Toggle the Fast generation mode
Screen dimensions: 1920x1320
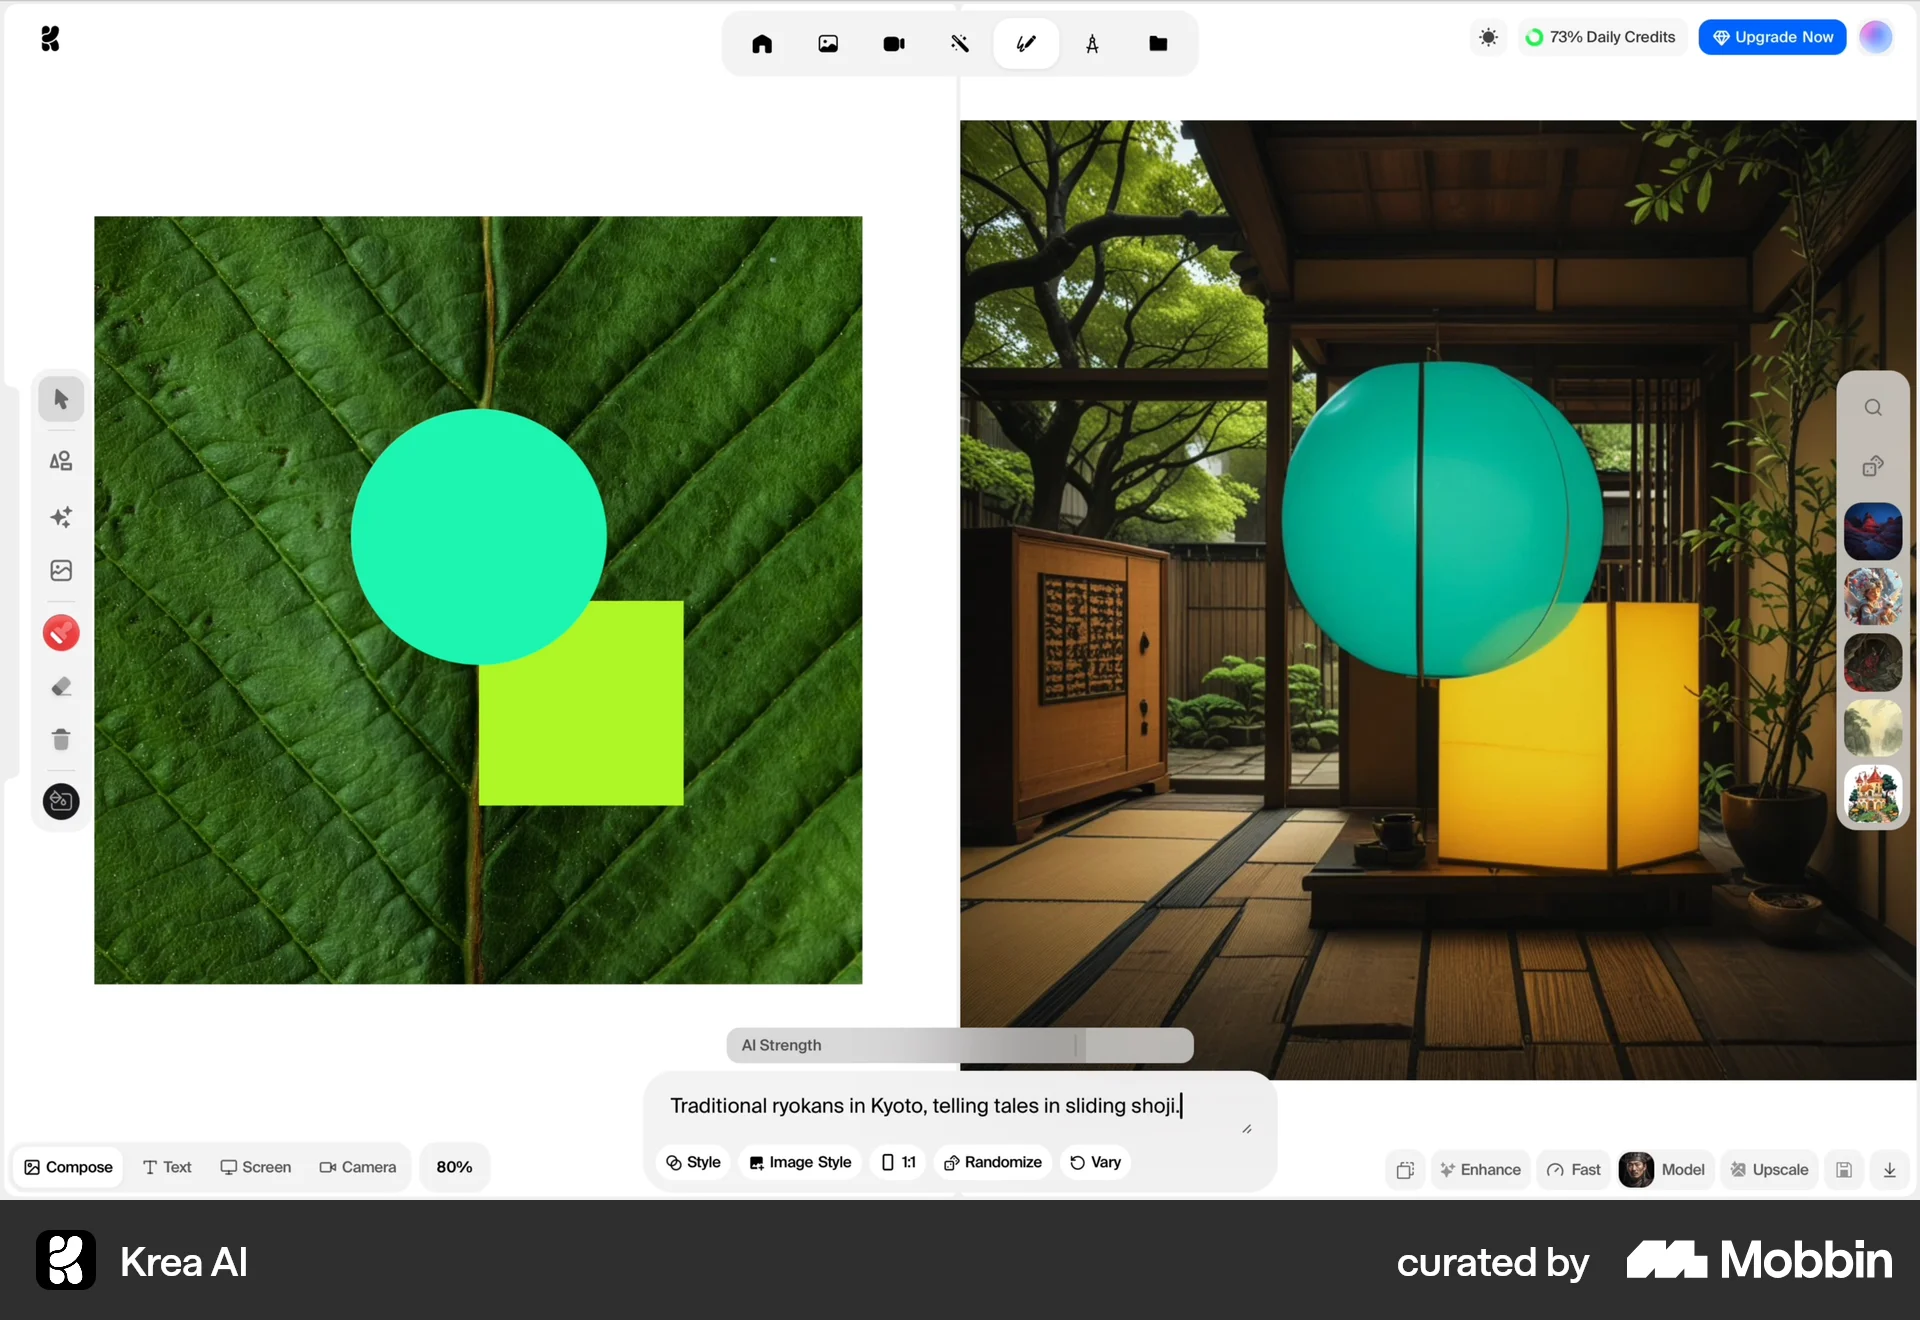point(1573,1169)
